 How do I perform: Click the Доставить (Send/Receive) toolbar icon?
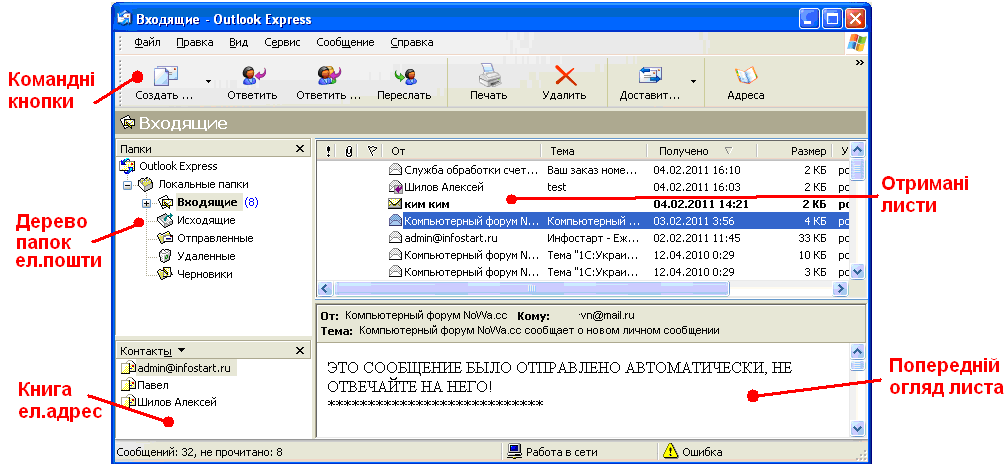[x=650, y=76]
